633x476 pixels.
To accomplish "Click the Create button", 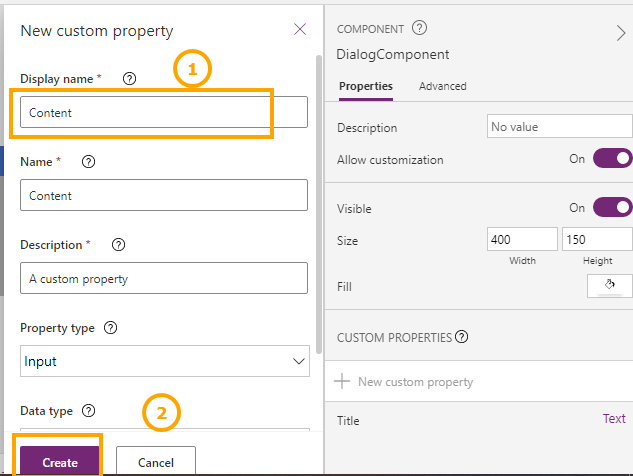I will coord(60,462).
